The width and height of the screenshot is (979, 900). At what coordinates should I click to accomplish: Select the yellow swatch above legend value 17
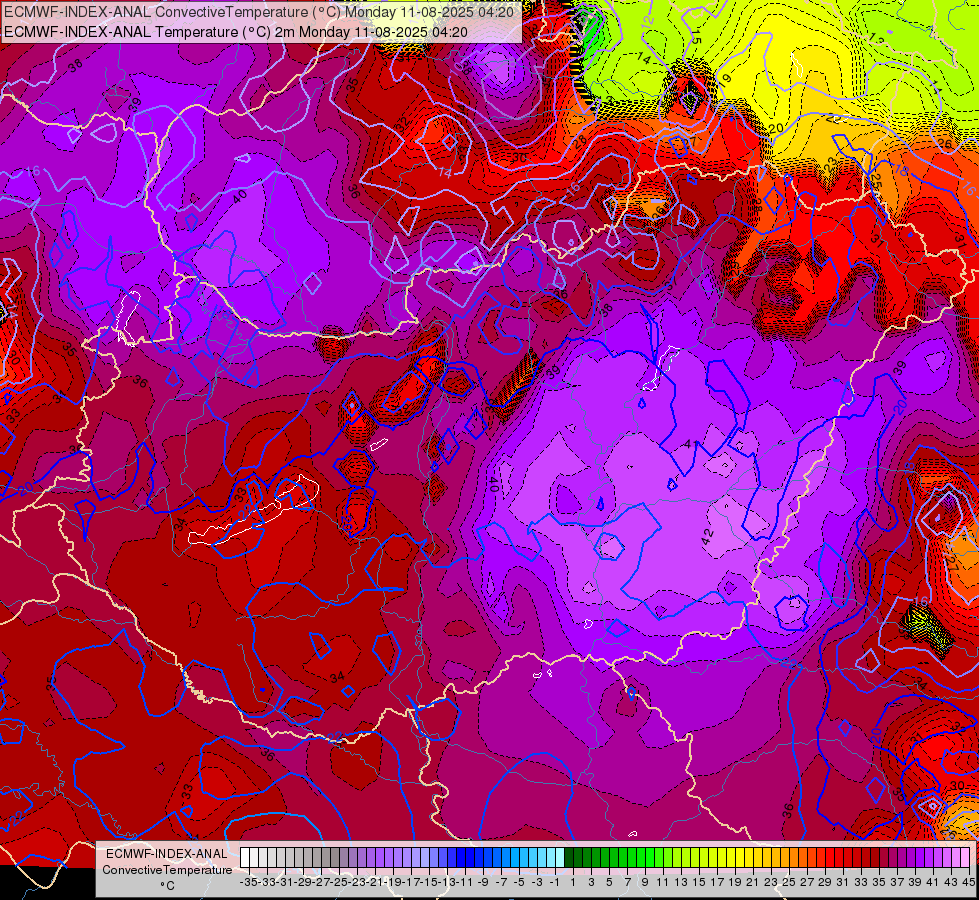tap(713, 858)
